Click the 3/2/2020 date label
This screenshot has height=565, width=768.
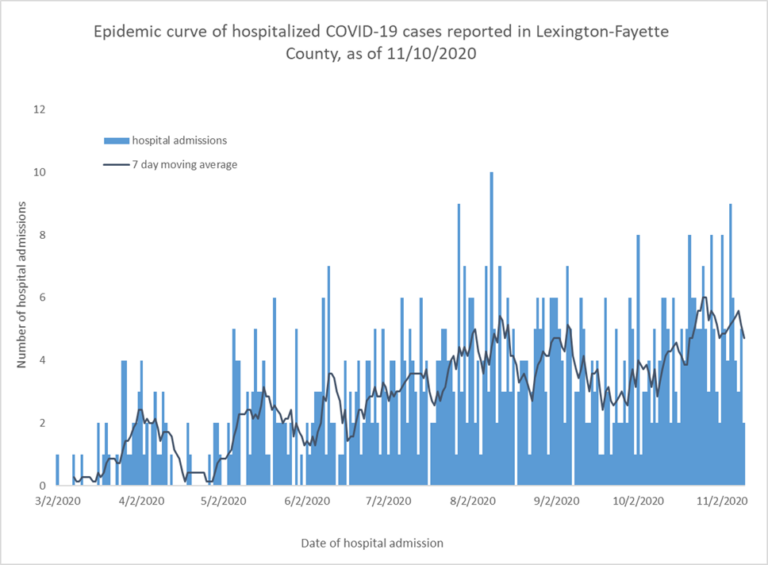[56, 500]
